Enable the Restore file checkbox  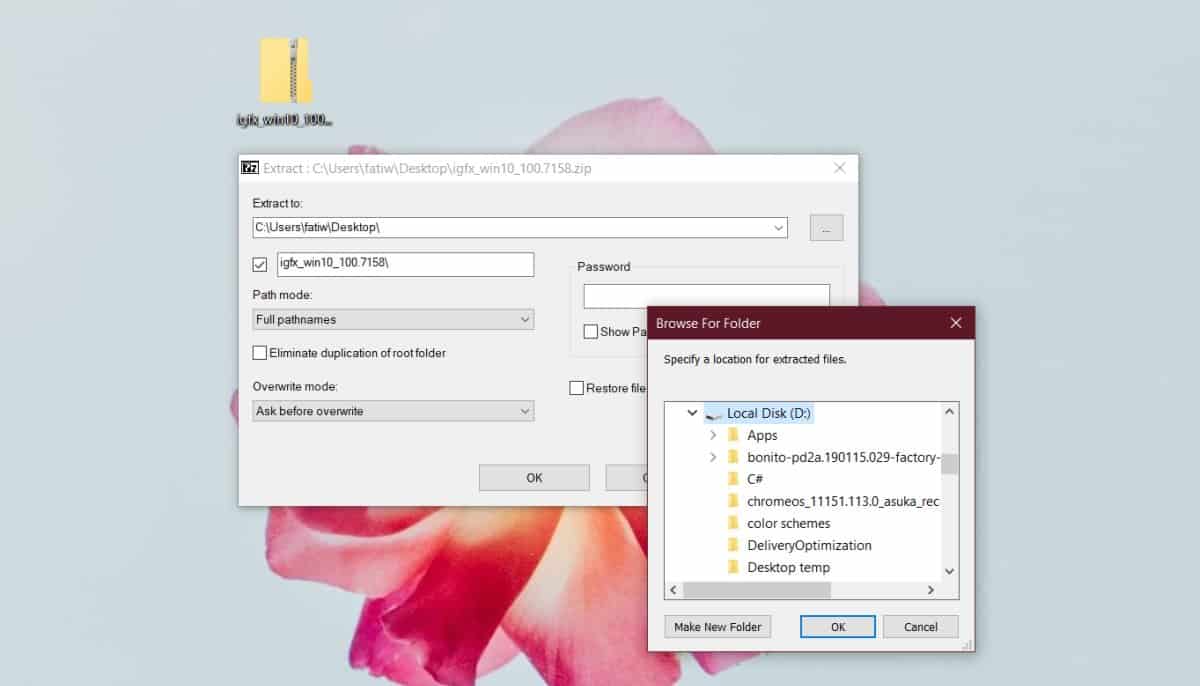coord(577,388)
